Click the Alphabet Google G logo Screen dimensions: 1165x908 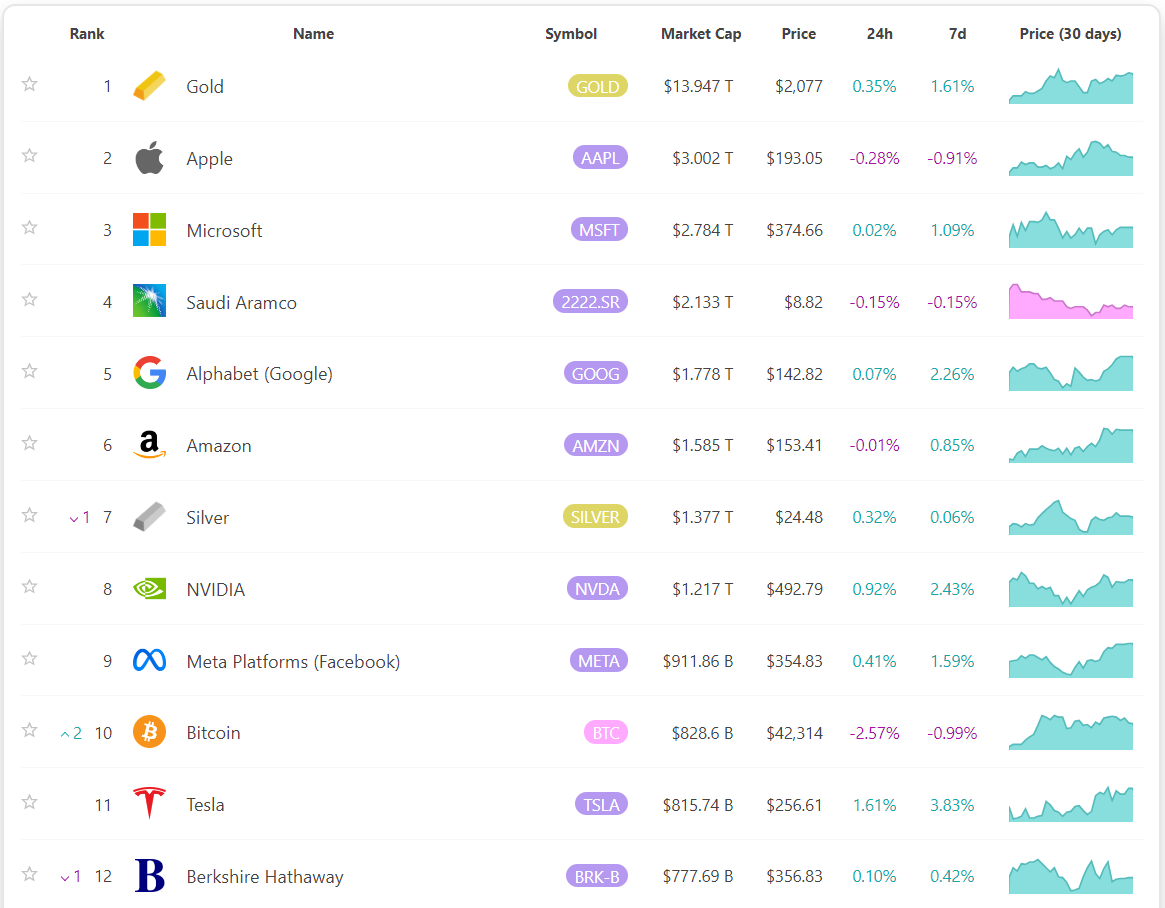click(149, 374)
